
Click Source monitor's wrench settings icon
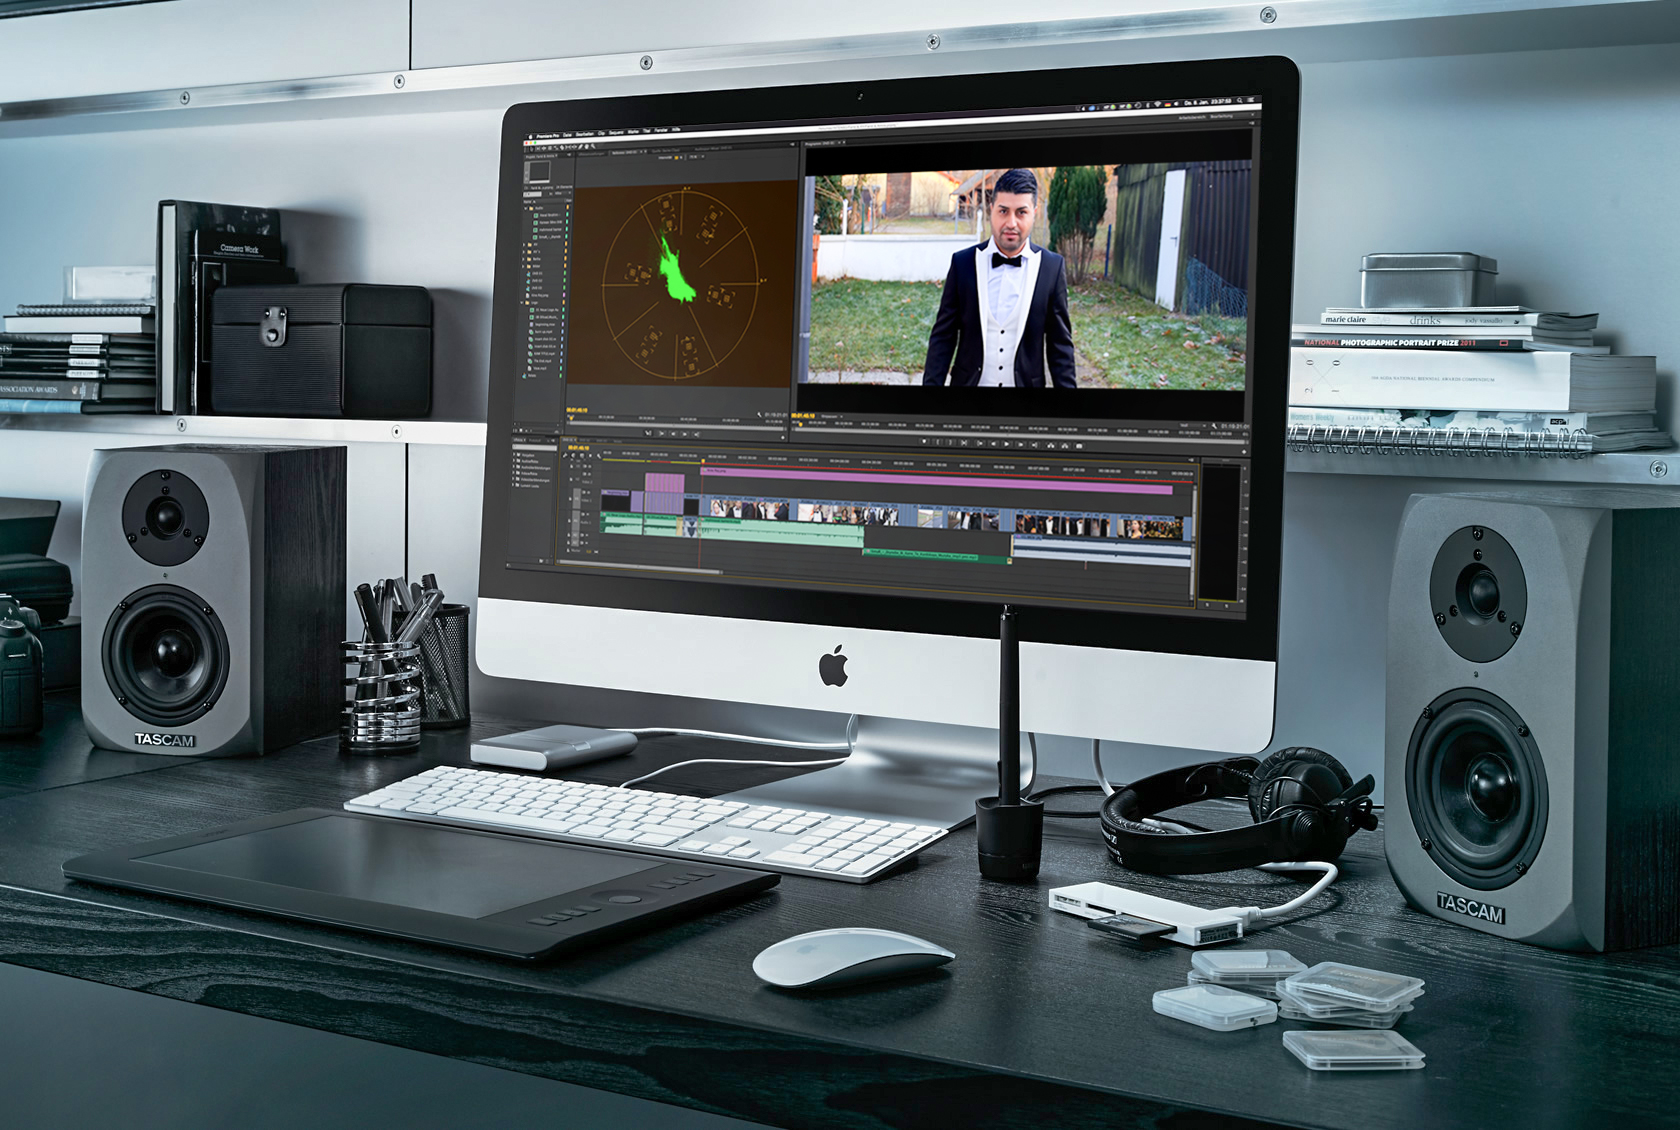pyautogui.click(x=759, y=415)
